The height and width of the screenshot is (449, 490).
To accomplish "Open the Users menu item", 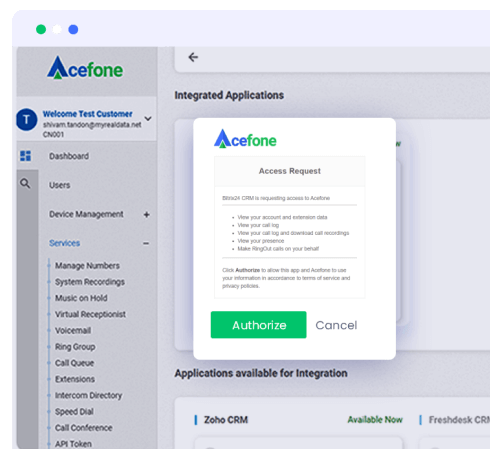I will click(60, 185).
